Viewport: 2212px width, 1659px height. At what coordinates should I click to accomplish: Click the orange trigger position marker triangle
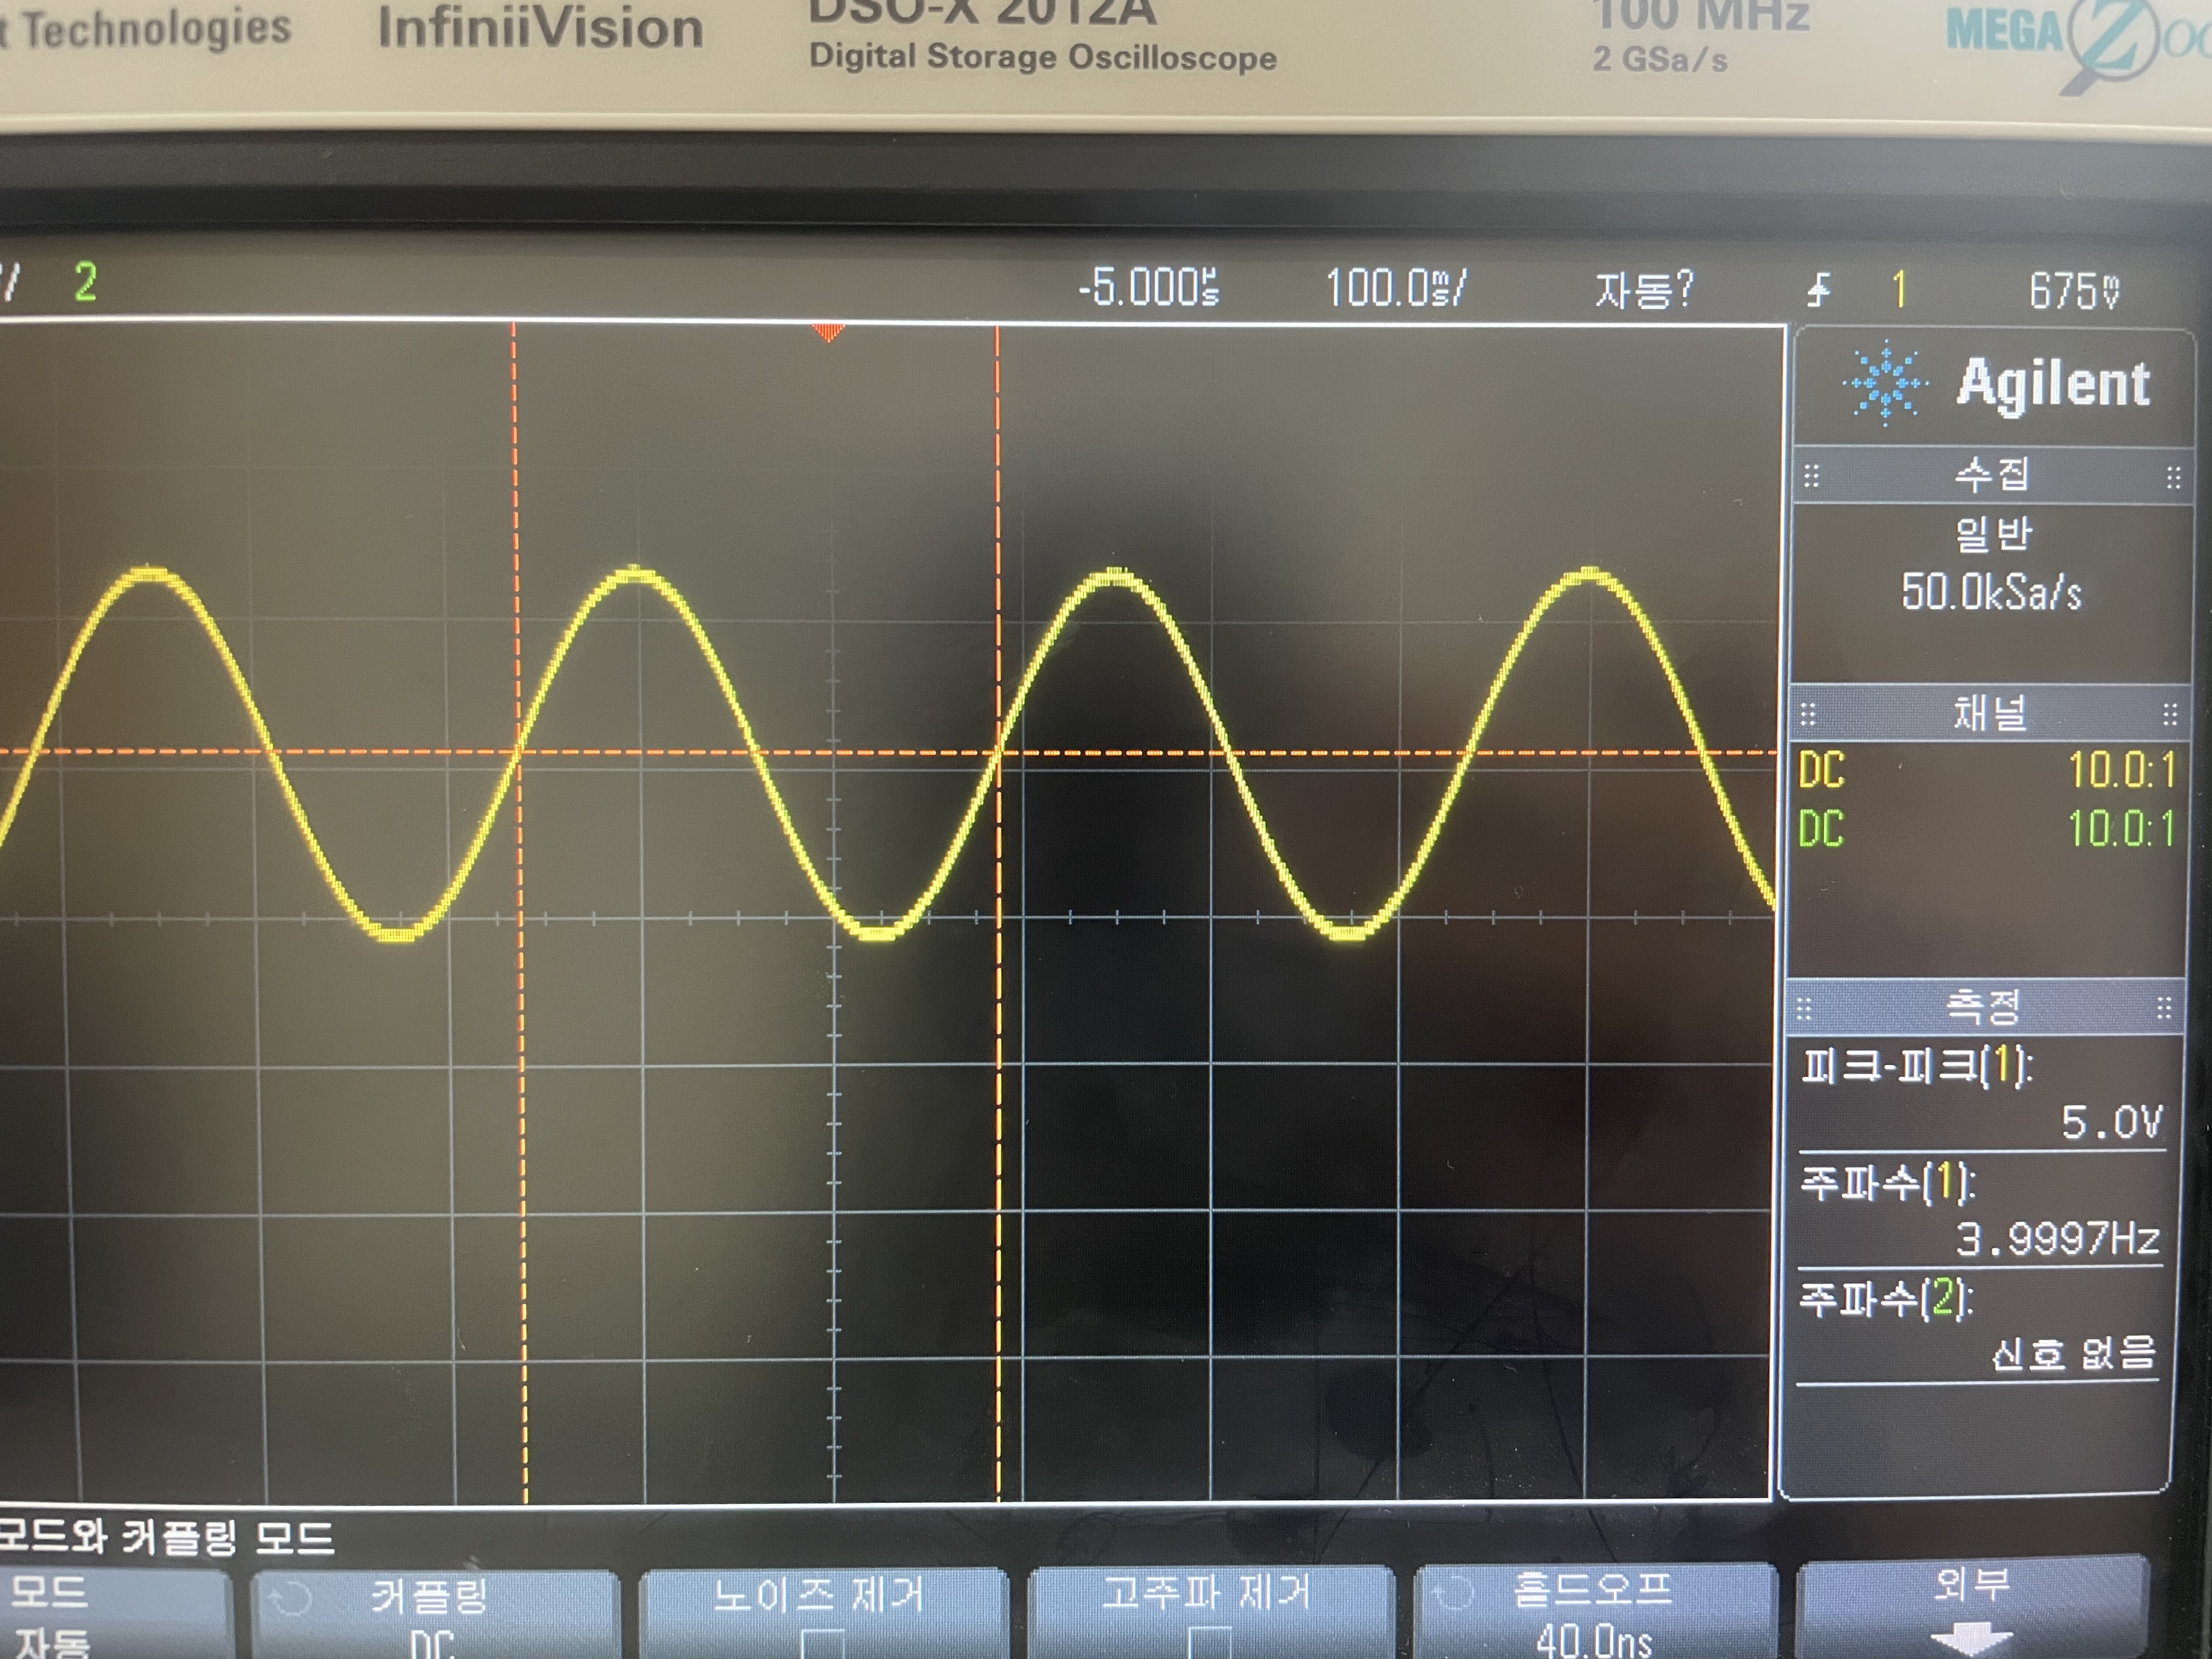[x=827, y=332]
